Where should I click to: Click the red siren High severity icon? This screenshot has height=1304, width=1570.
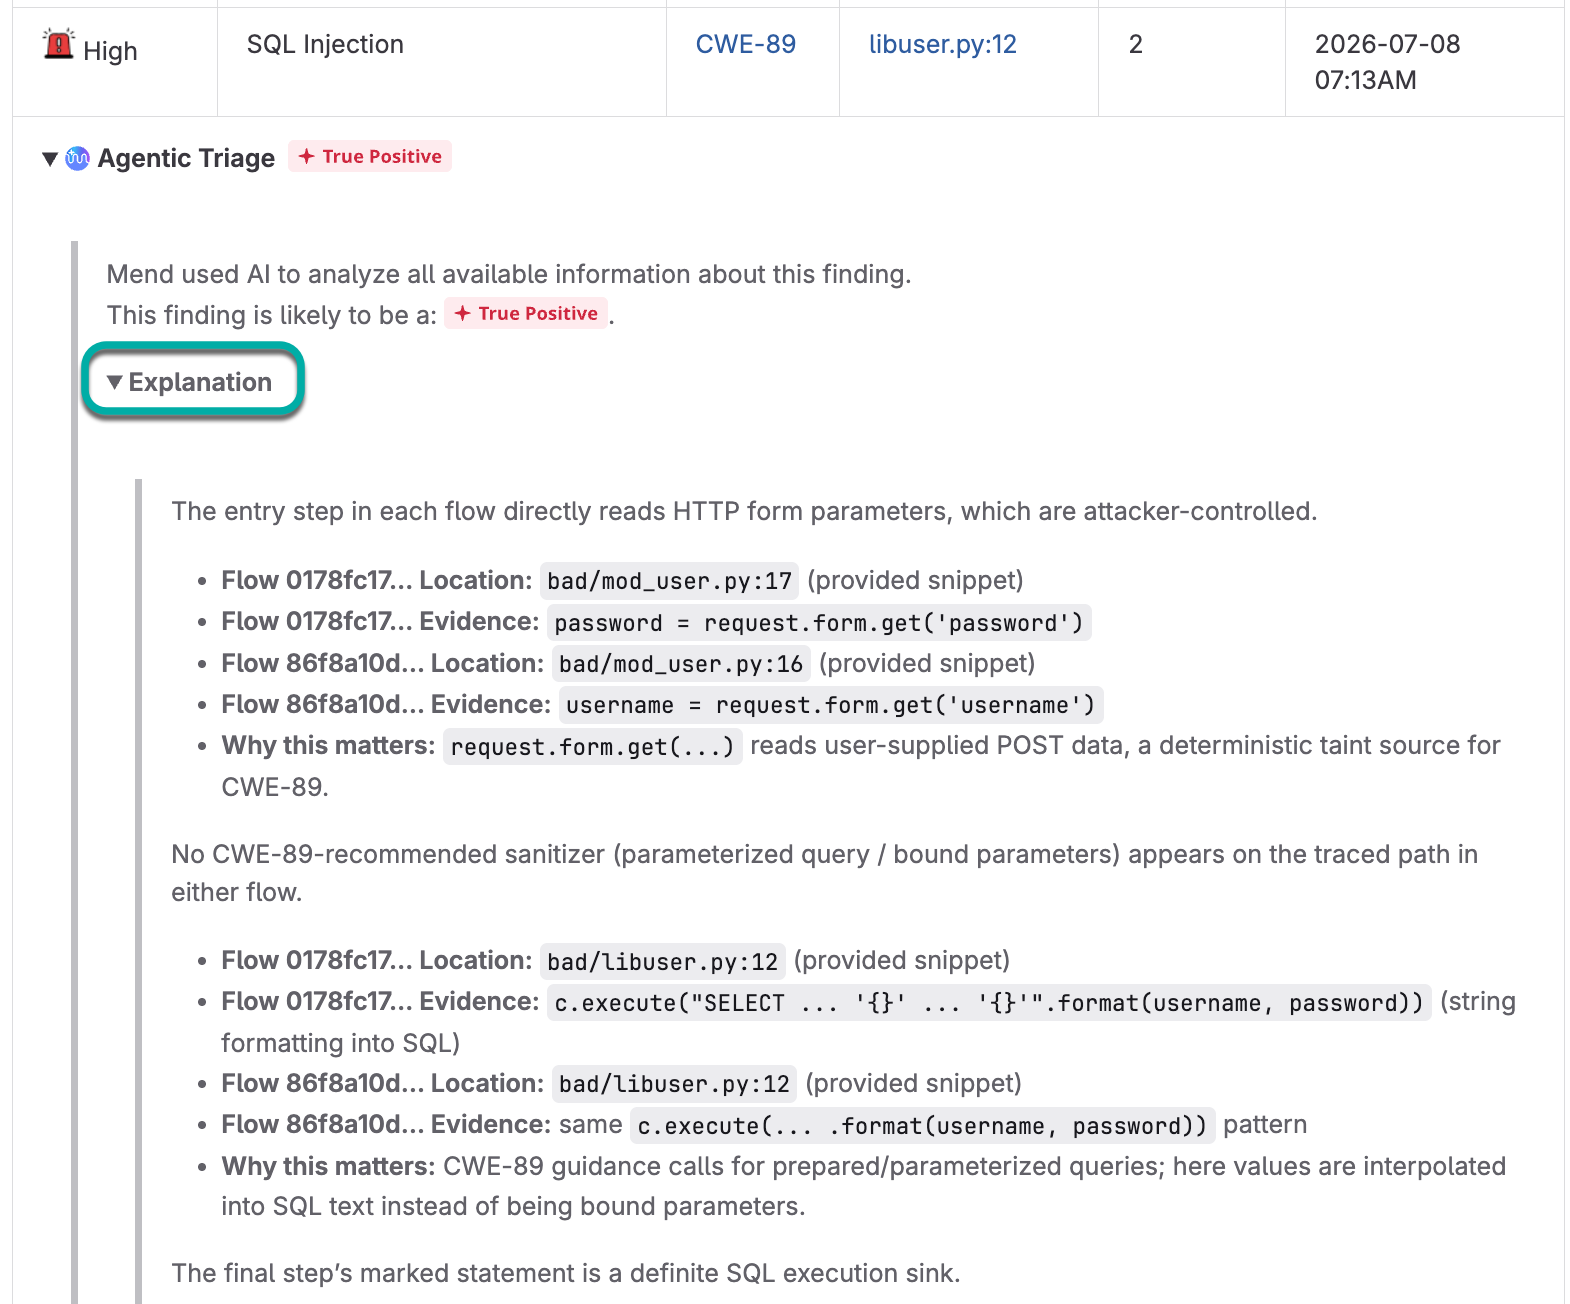59,45
